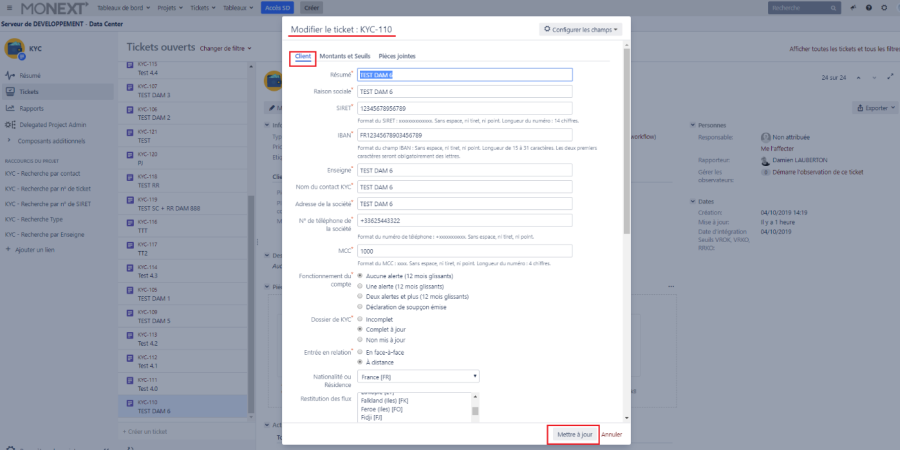Image resolution: width=900 pixels, height=450 pixels.
Task: Open 'Configurer les champs' dropdown
Action: click(581, 29)
